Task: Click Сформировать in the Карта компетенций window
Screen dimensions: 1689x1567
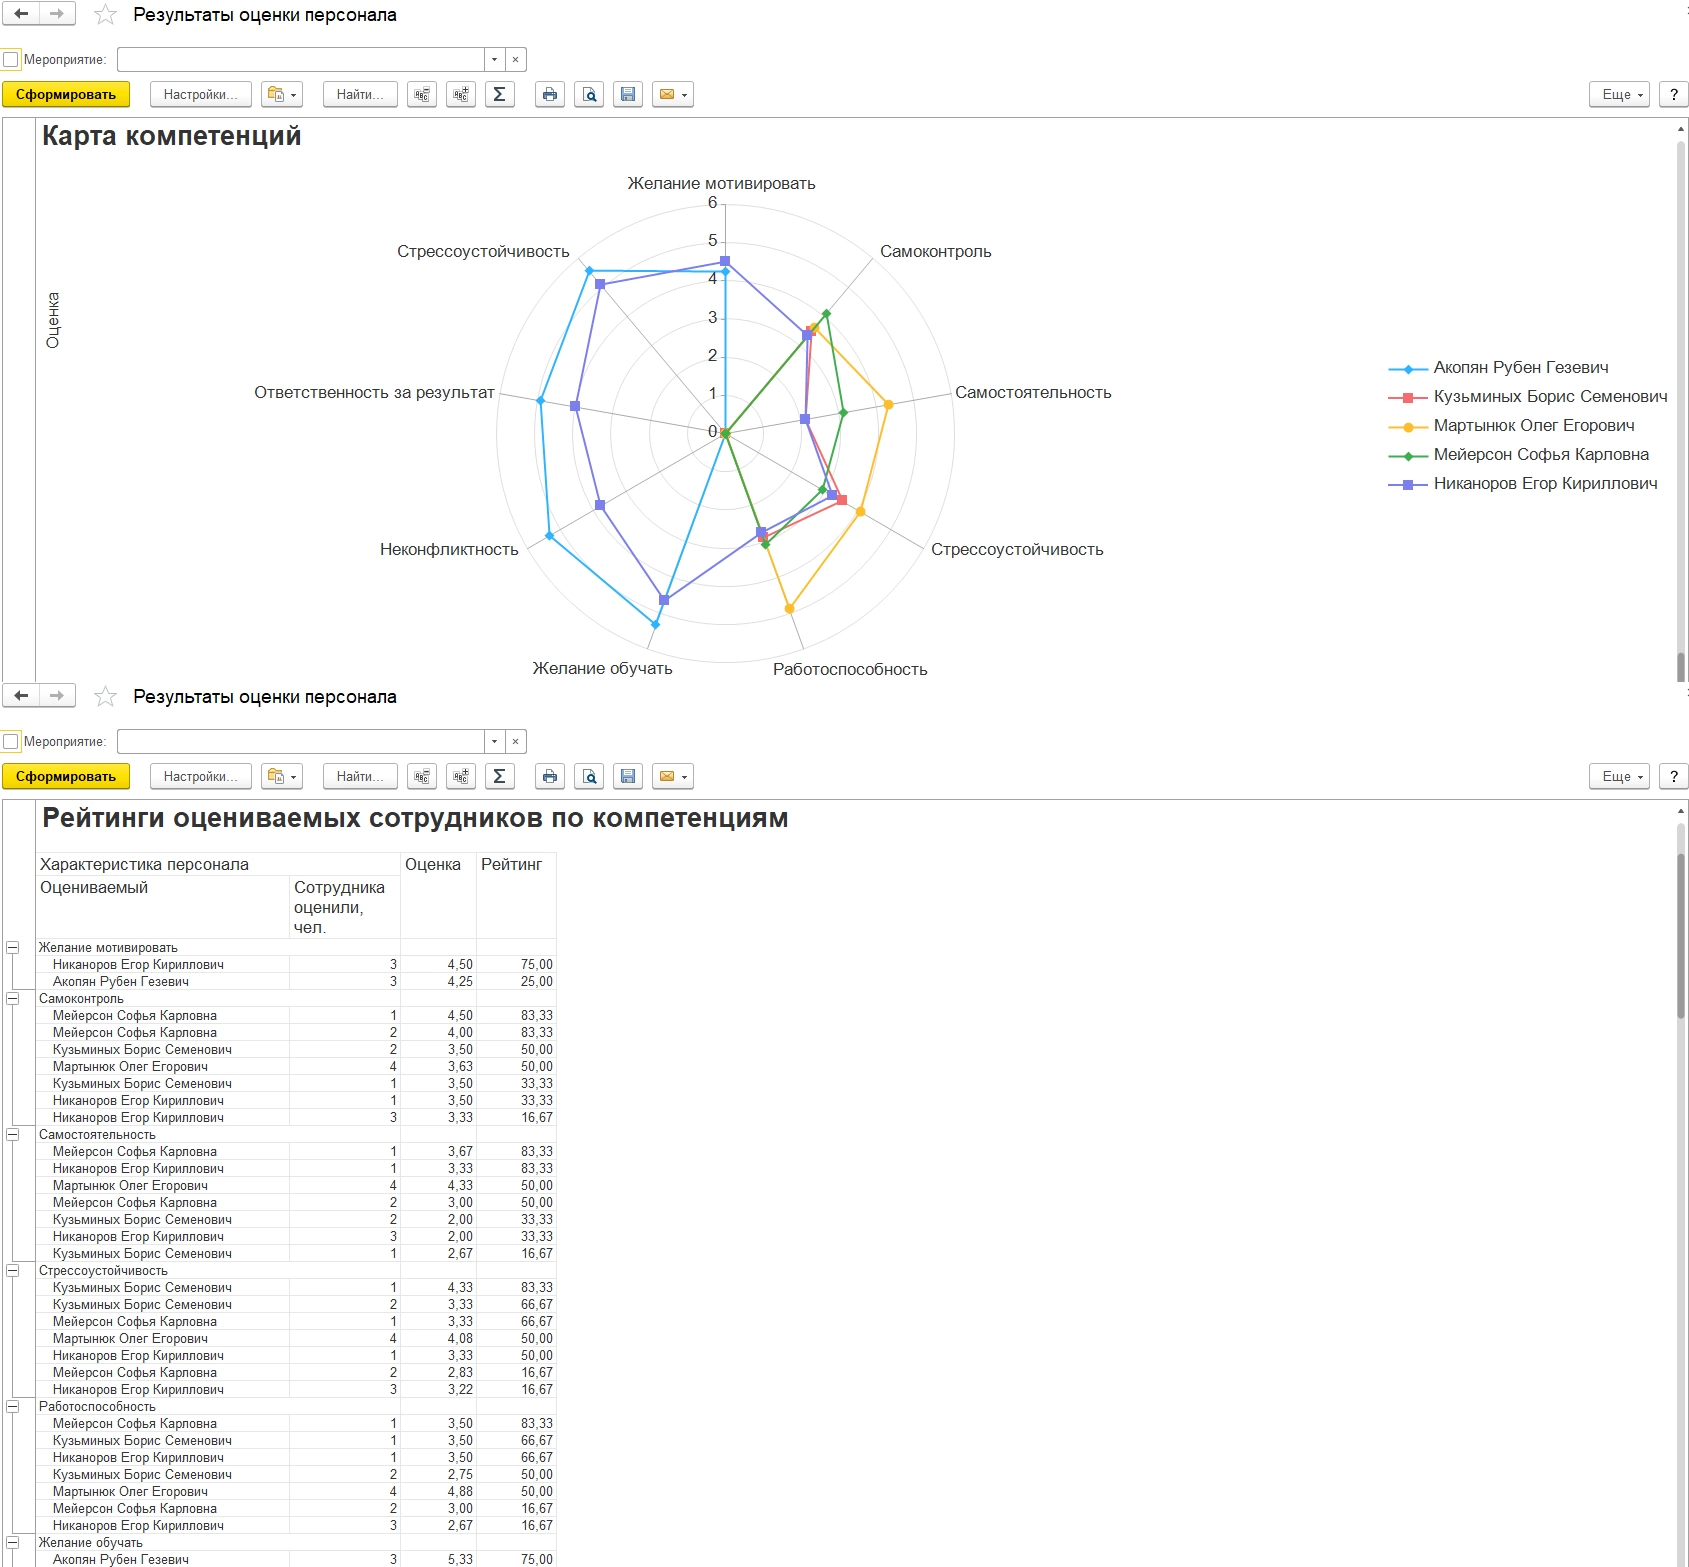Action: [x=66, y=95]
